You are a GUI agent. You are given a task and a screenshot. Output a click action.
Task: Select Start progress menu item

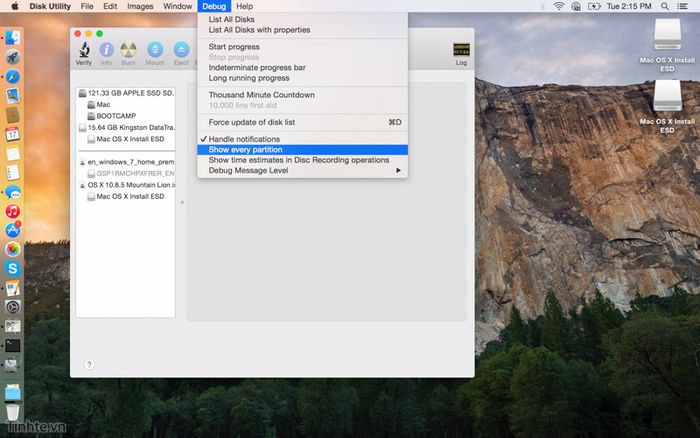(x=302, y=46)
